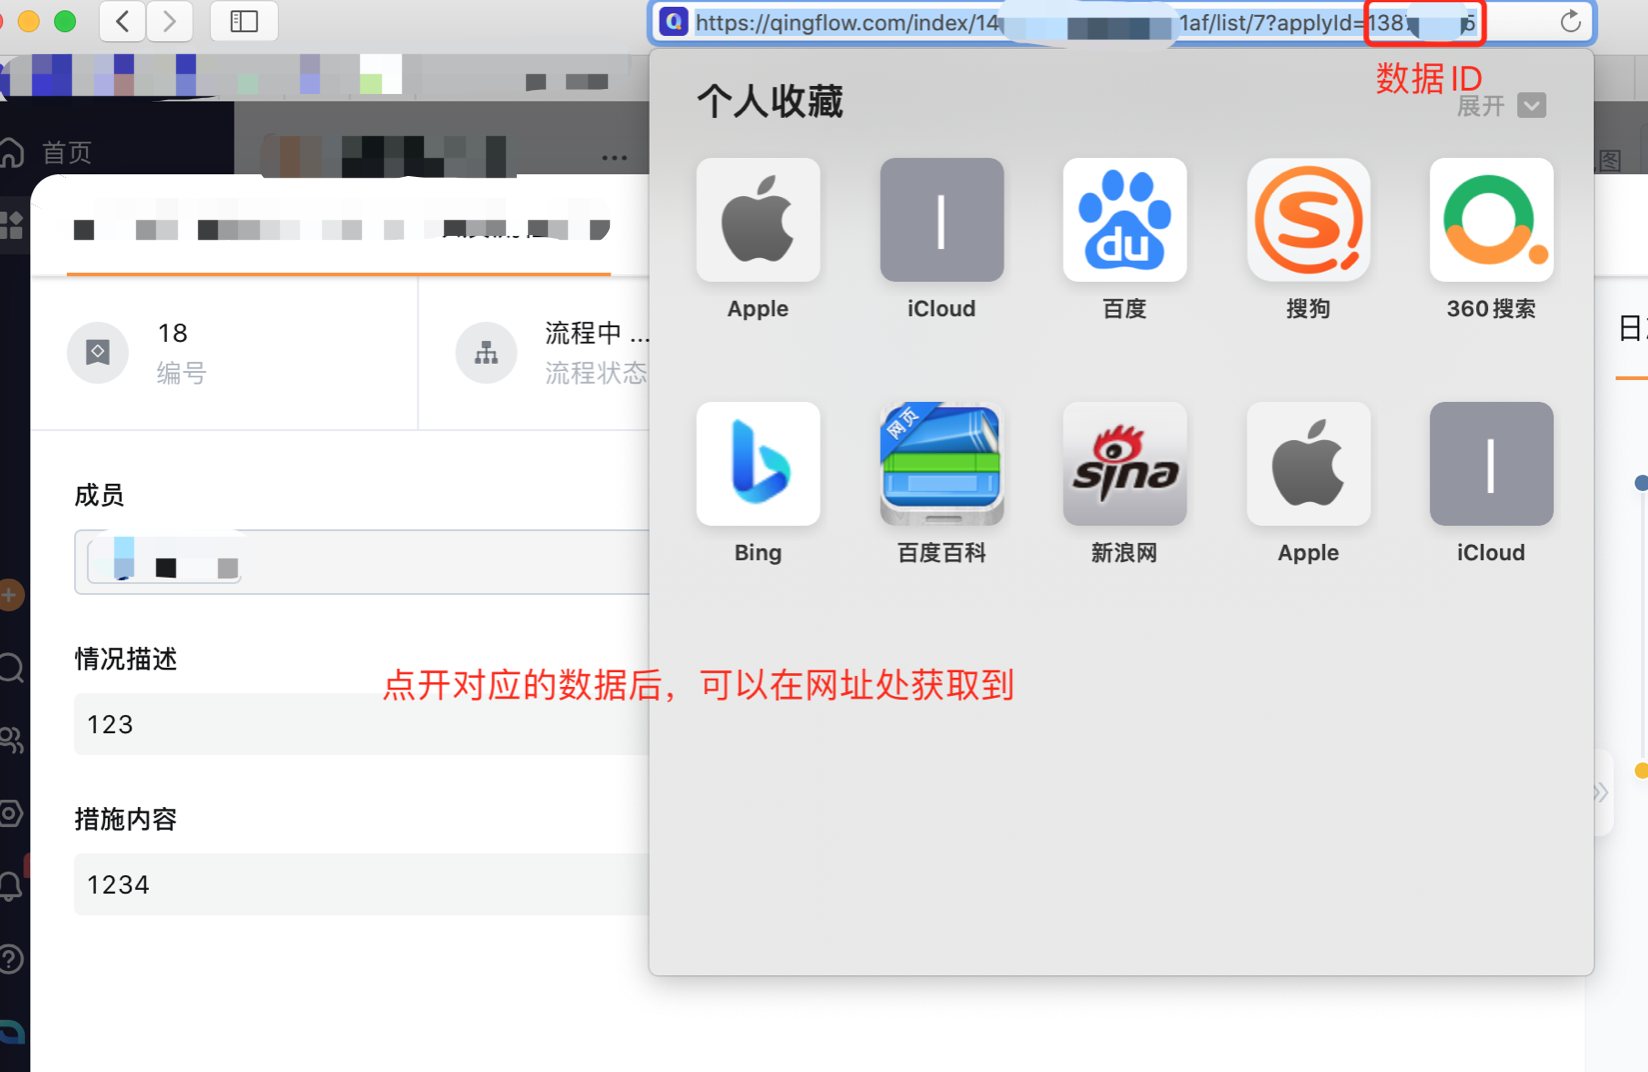Click the 措施内容 field label

pyautogui.click(x=126, y=819)
